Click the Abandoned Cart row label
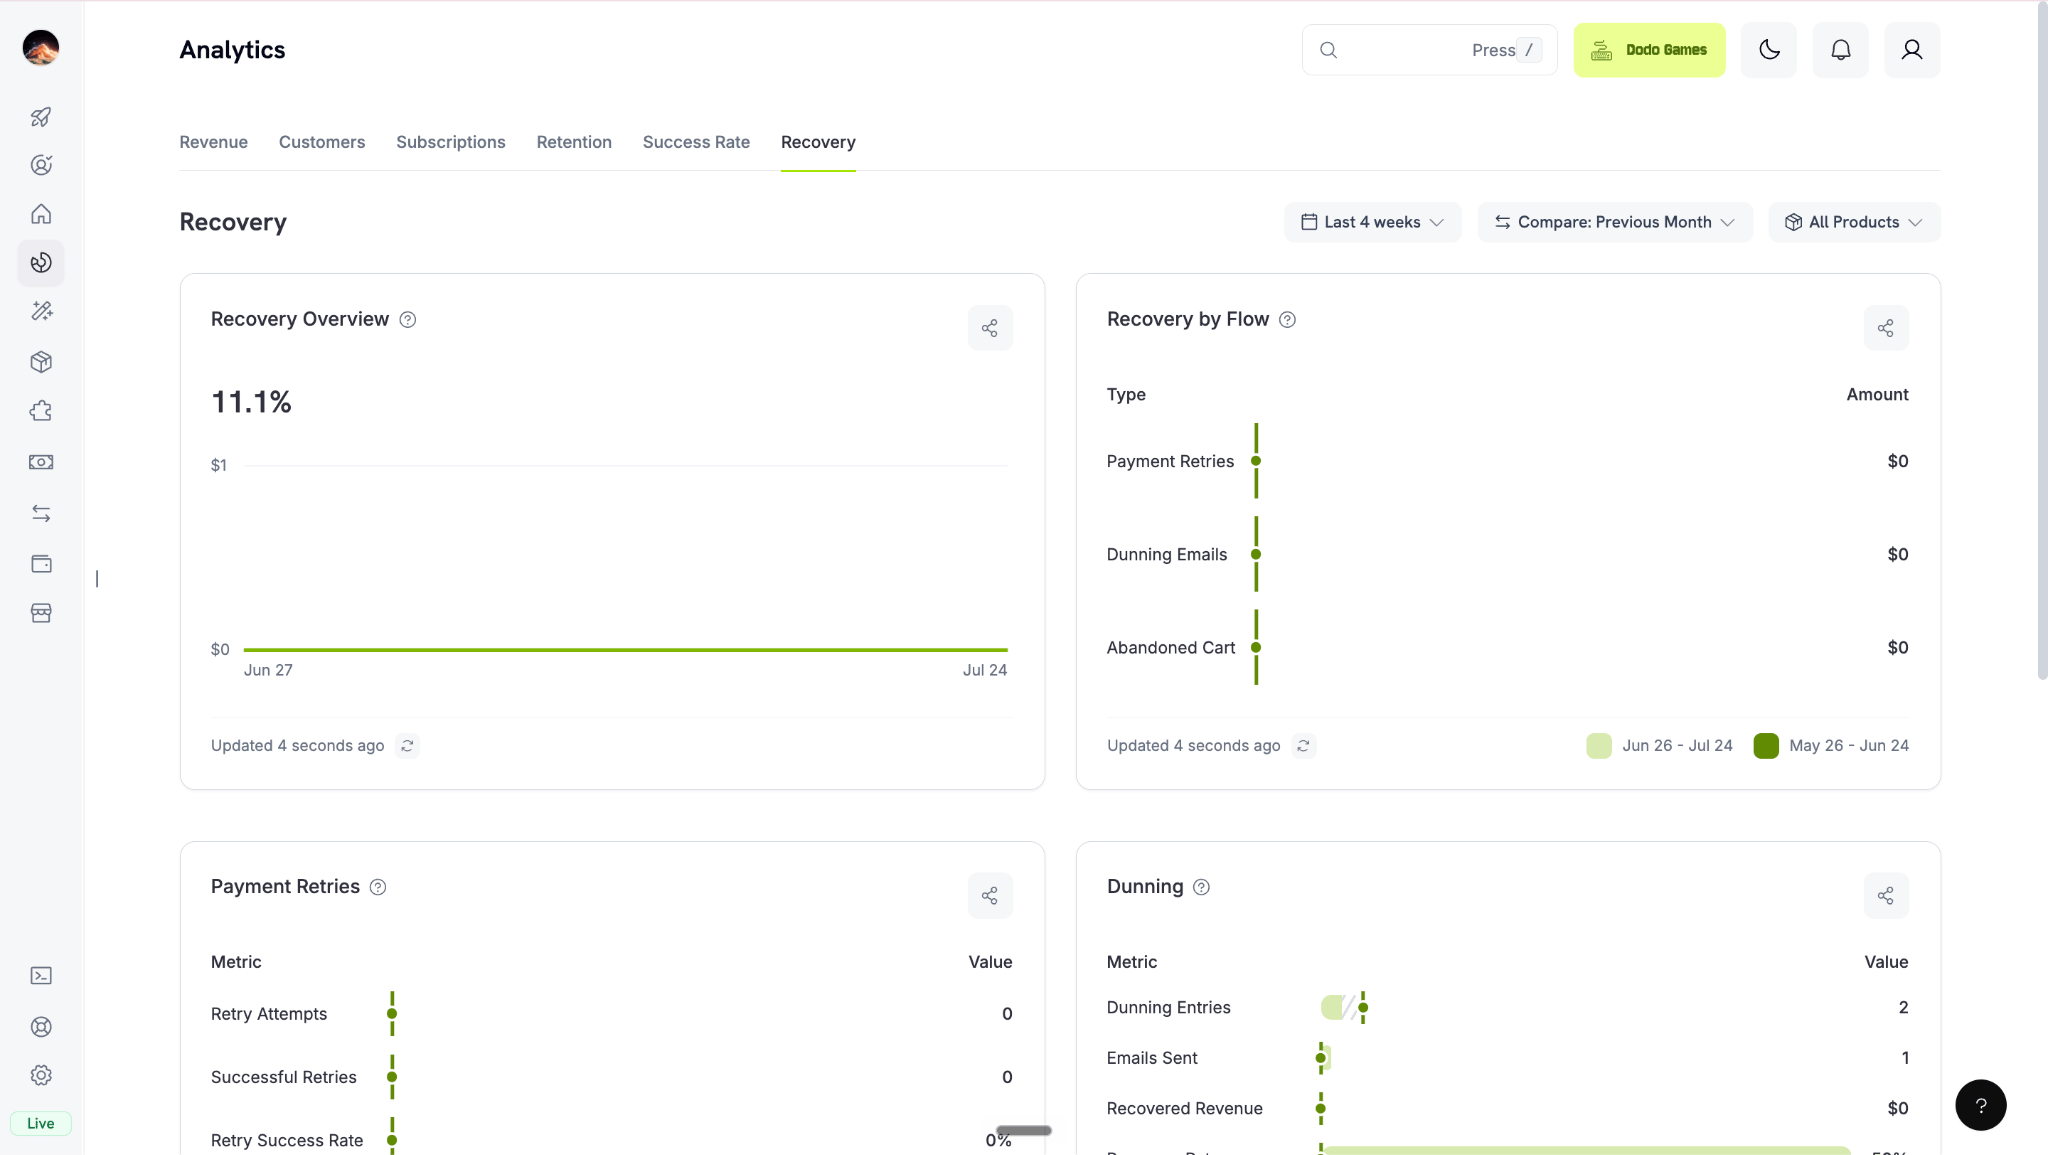This screenshot has width=2048, height=1155. tap(1171, 648)
